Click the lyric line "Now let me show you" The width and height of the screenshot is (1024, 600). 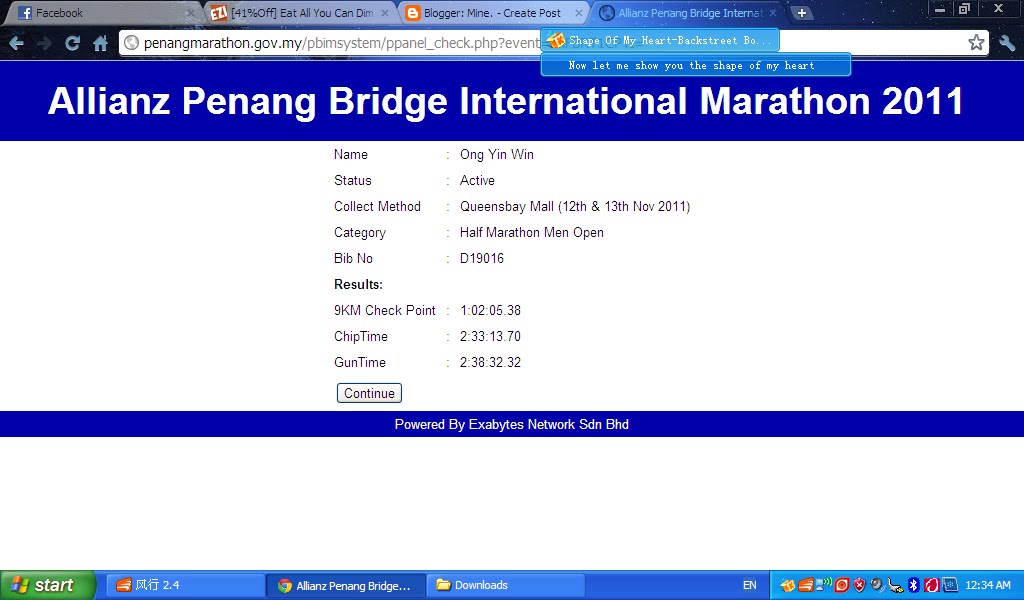pos(696,65)
